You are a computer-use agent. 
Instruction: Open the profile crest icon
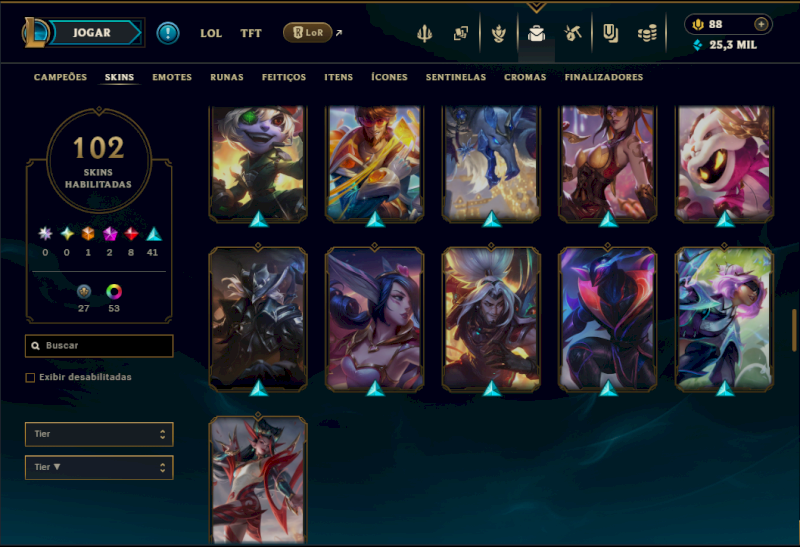(498, 34)
